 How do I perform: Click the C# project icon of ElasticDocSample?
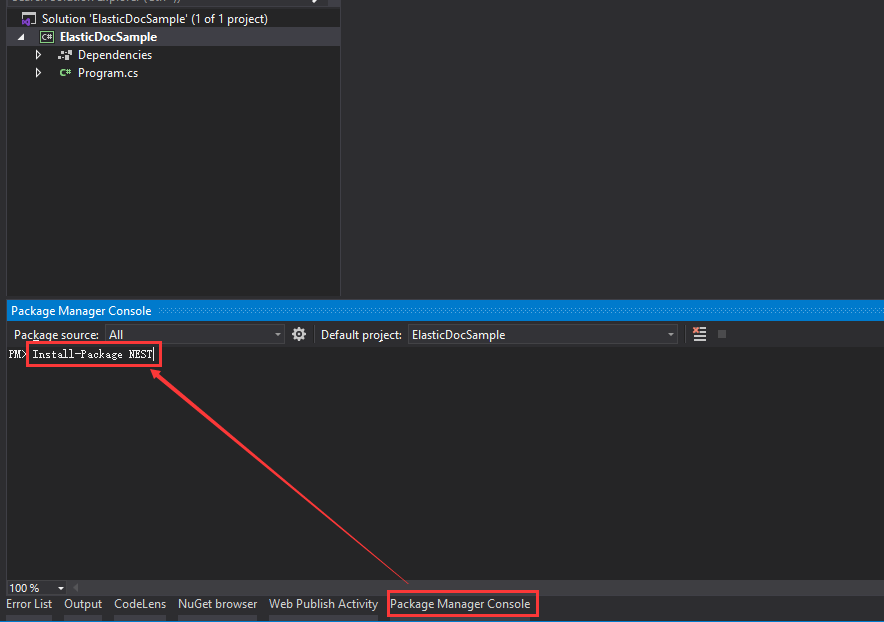[47, 37]
